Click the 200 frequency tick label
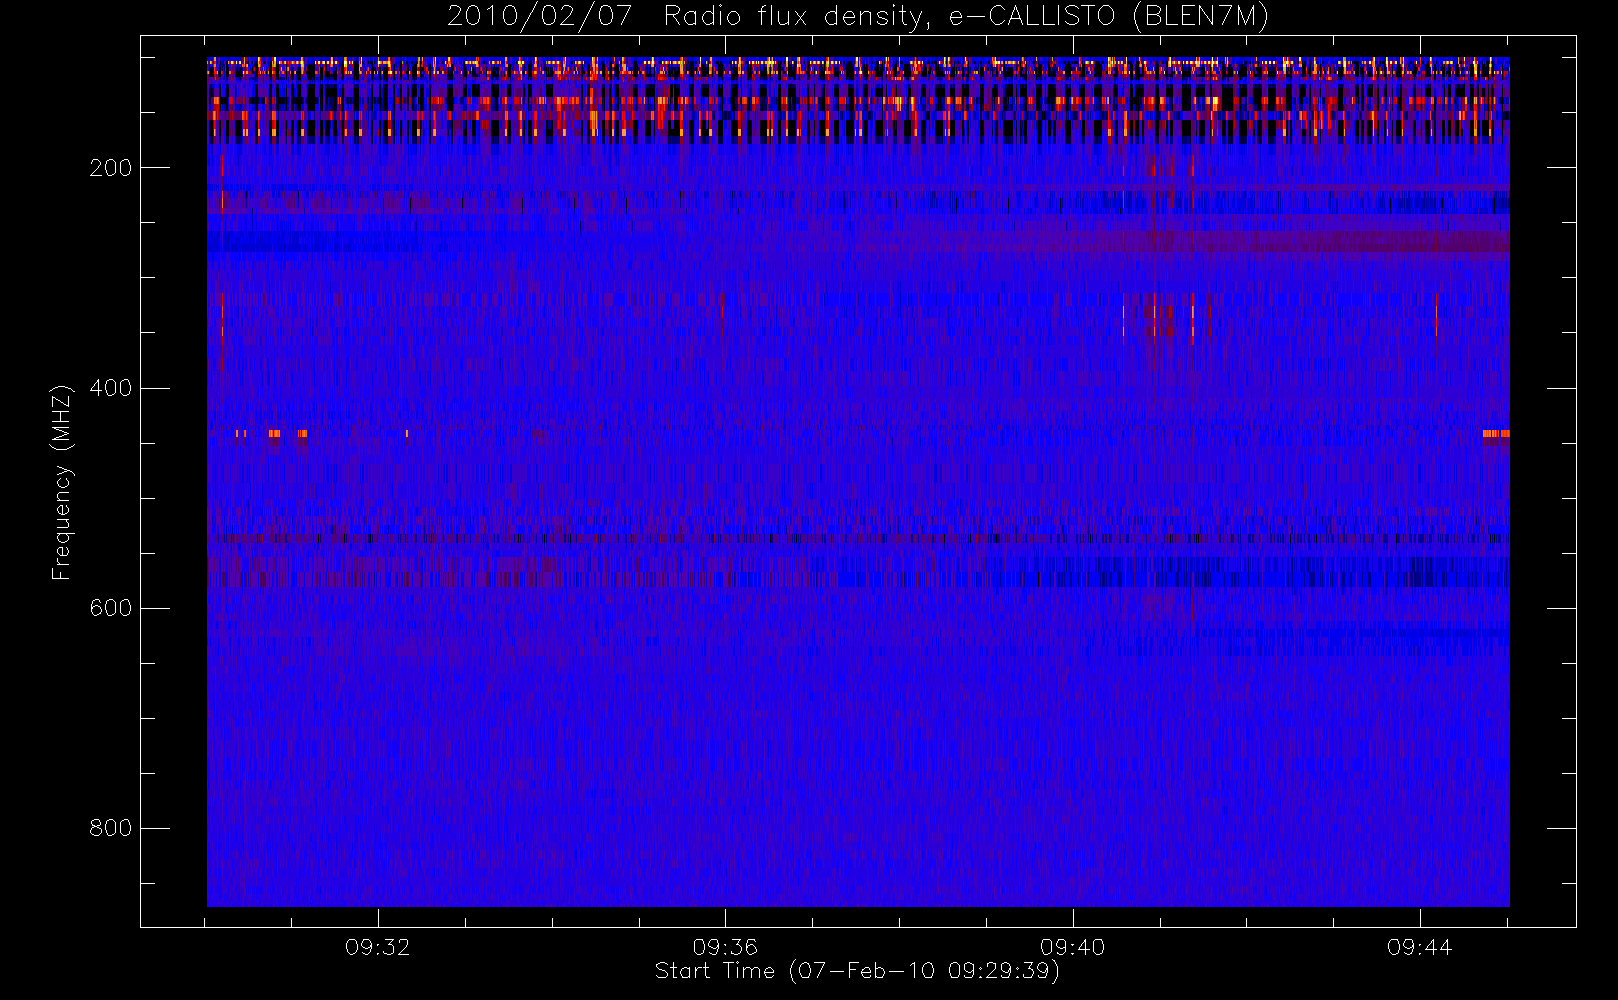The height and width of the screenshot is (1000, 1618). tap(111, 168)
